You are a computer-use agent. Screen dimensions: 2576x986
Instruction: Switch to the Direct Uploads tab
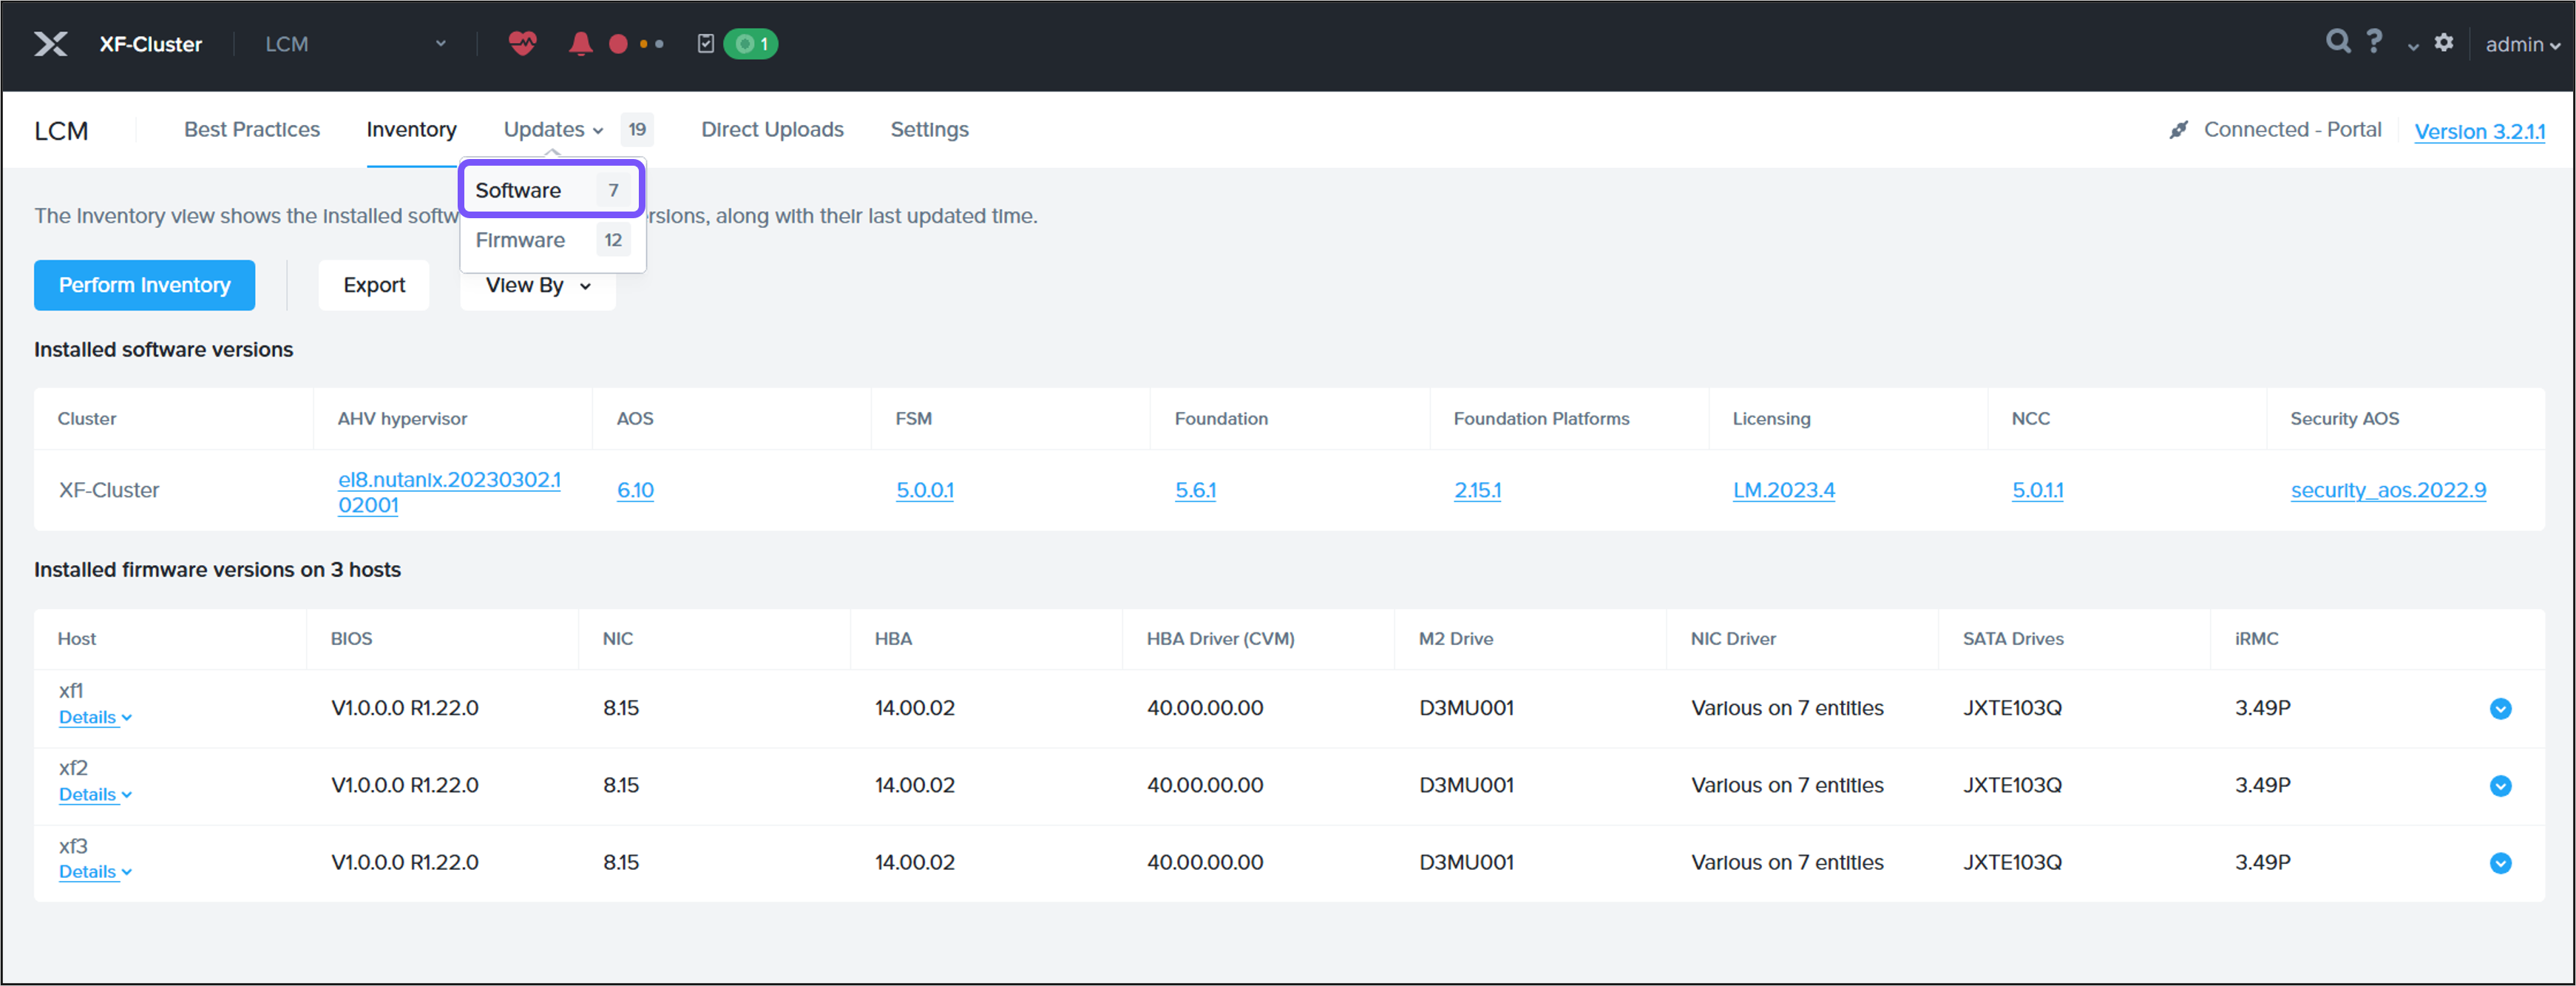(x=772, y=130)
